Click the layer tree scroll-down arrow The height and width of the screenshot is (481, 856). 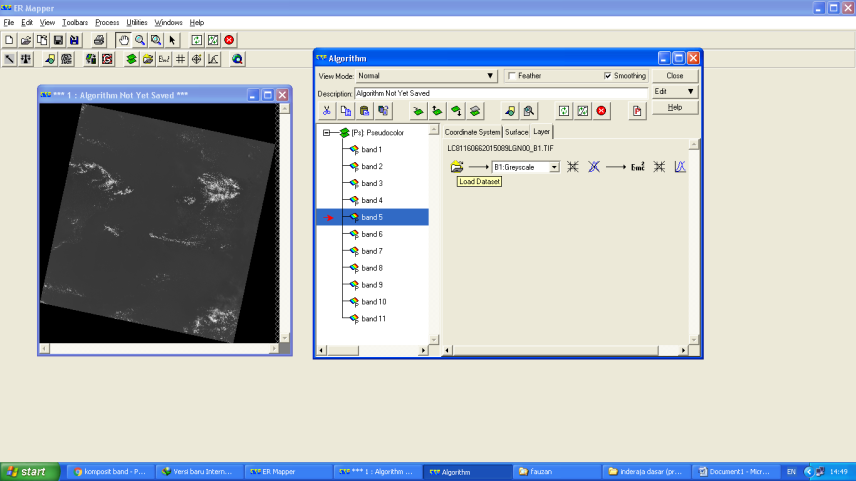[435, 340]
